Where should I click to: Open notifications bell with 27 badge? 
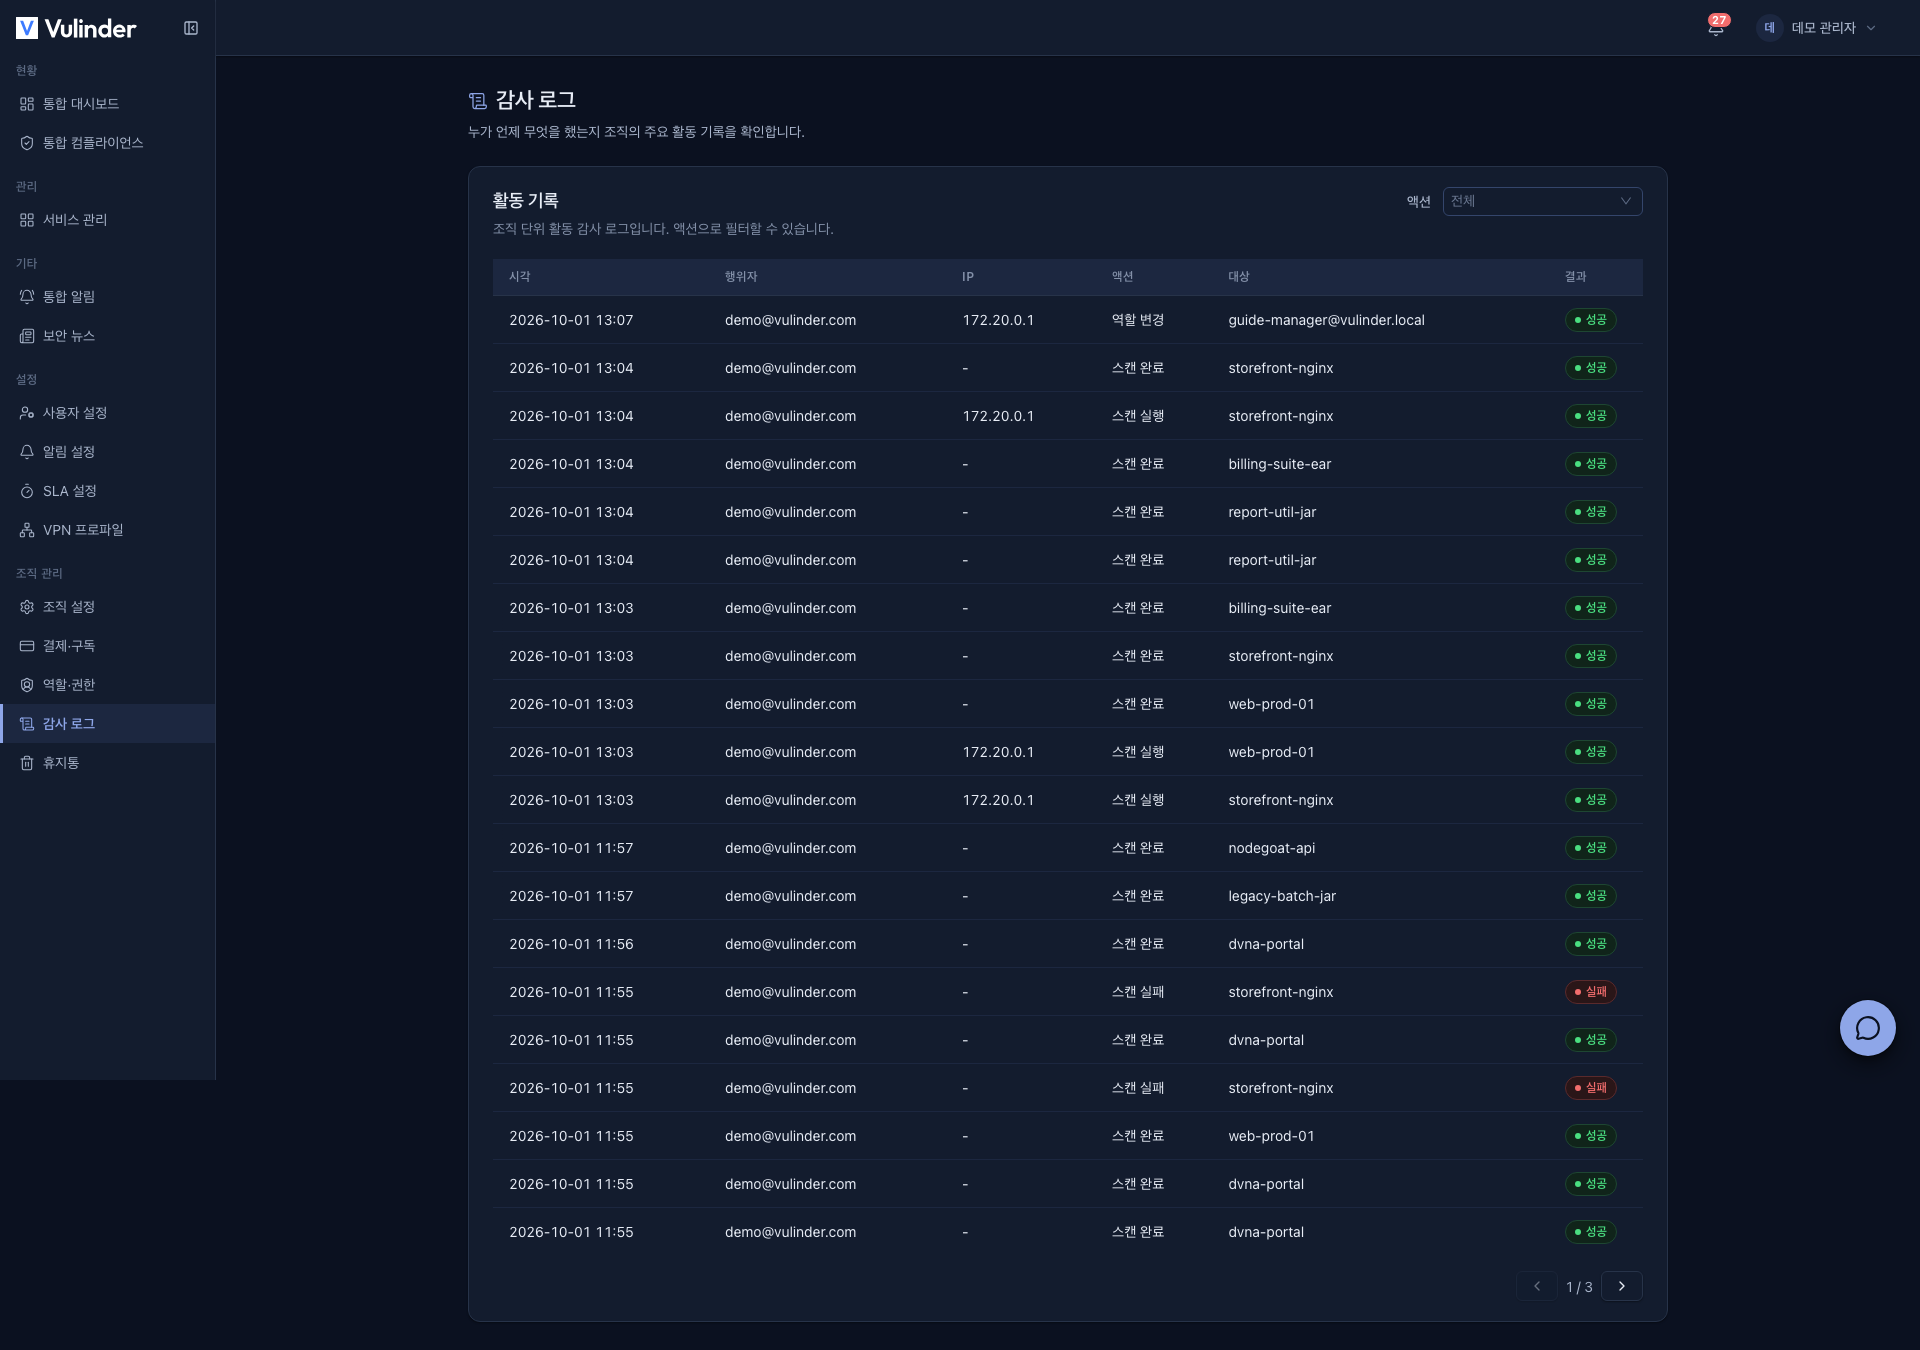click(1716, 27)
